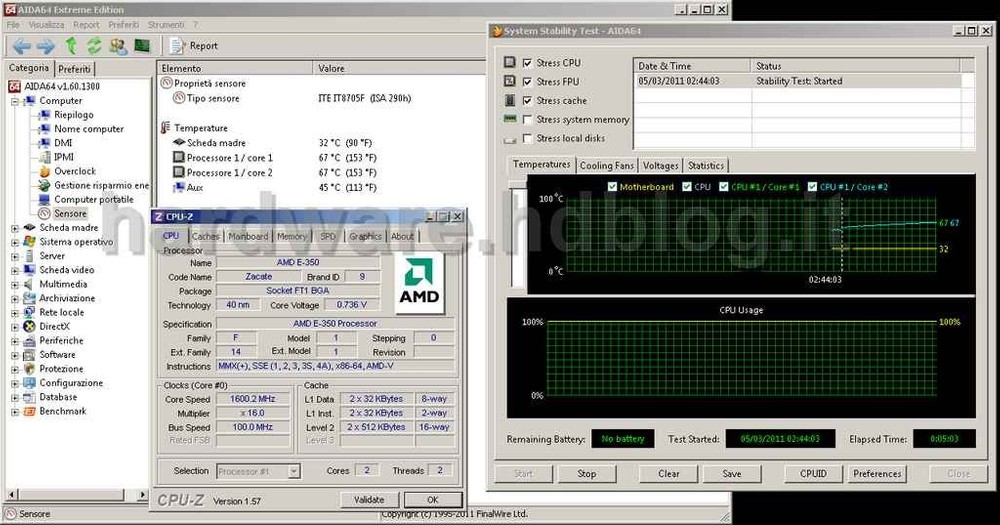Refresh using the green circular arrows icon
1000x525 pixels.
point(94,46)
